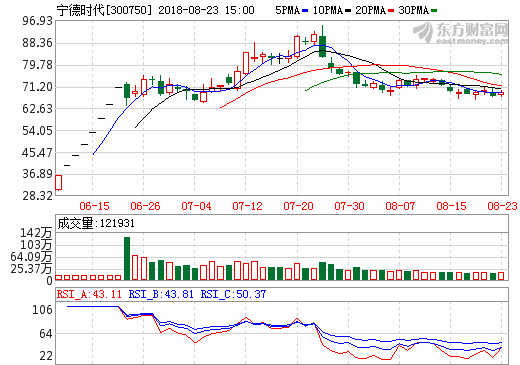Click the 64 RSI axis value
The image size is (520, 365).
[46, 334]
